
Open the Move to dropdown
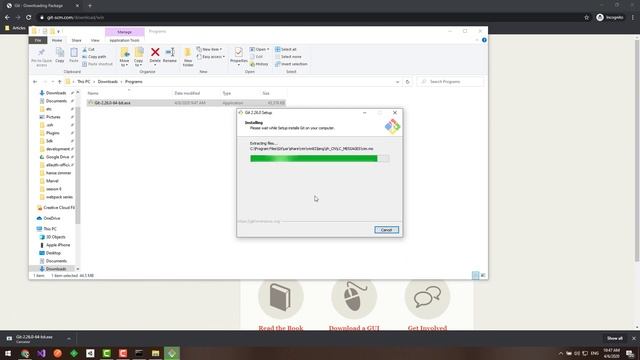124,57
